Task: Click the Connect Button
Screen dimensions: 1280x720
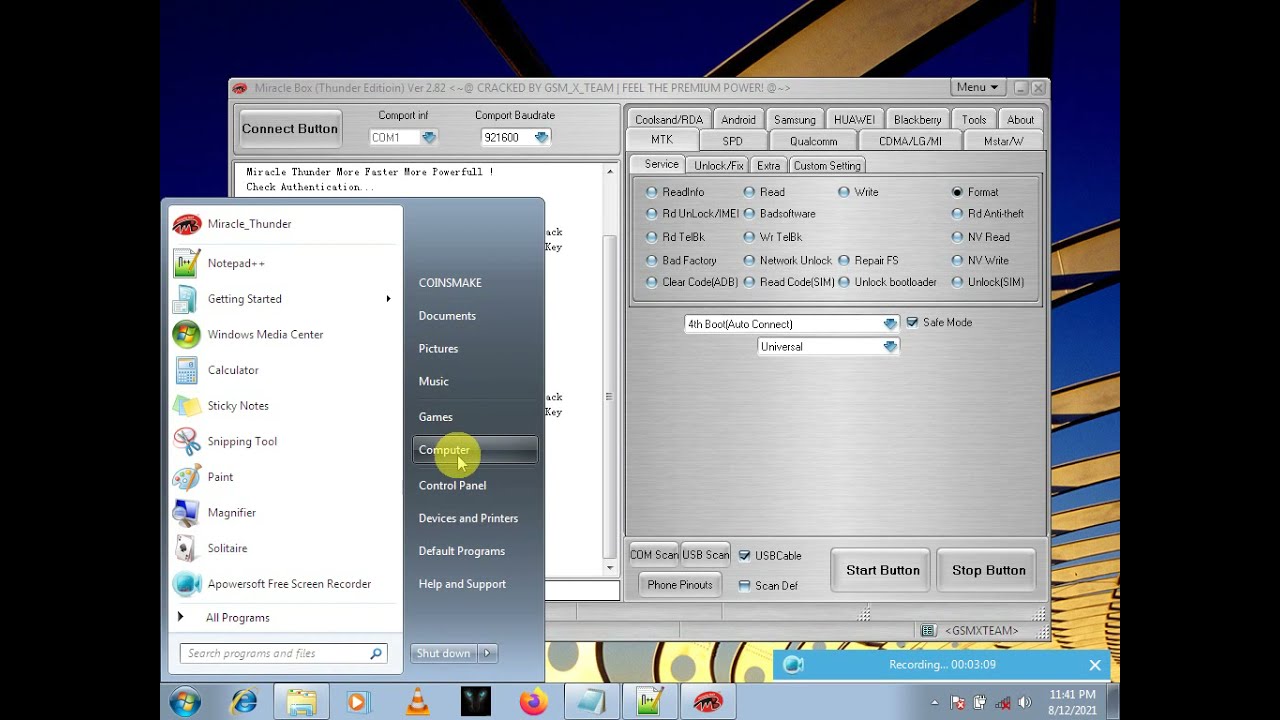Action: 290,129
